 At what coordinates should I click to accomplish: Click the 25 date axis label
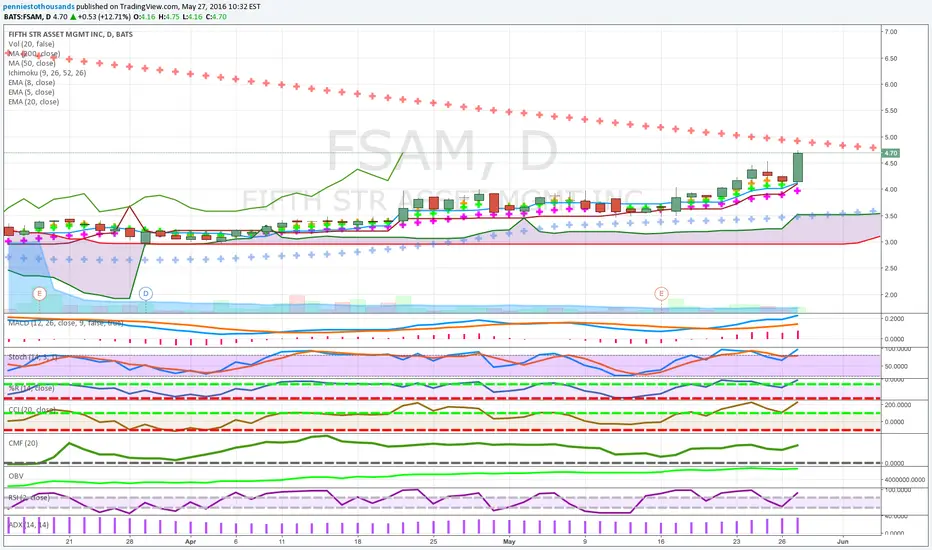click(433, 542)
